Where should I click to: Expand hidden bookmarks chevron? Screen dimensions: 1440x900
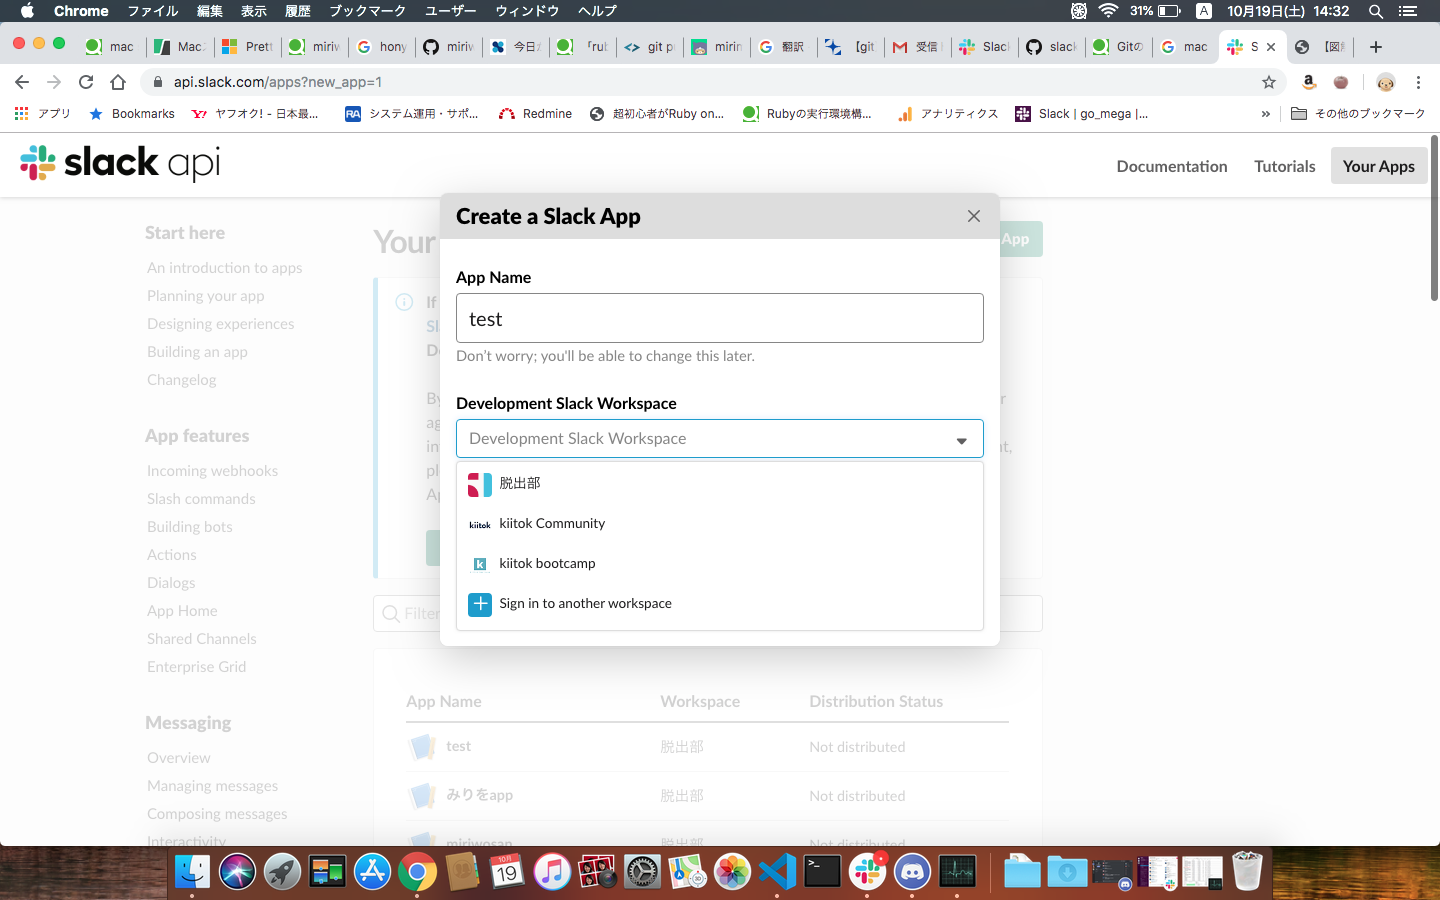click(x=1266, y=114)
